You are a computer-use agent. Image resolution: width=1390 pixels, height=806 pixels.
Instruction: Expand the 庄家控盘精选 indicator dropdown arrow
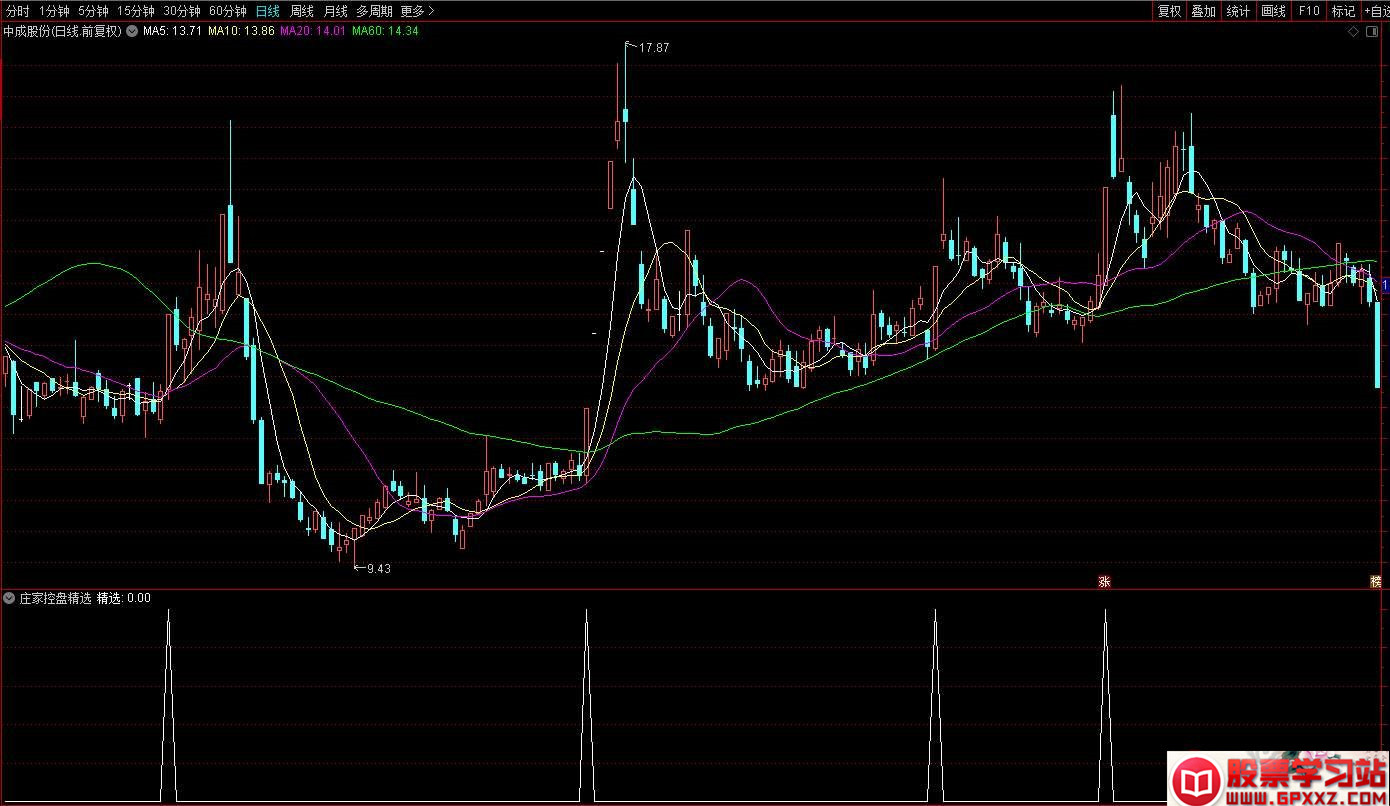10,598
